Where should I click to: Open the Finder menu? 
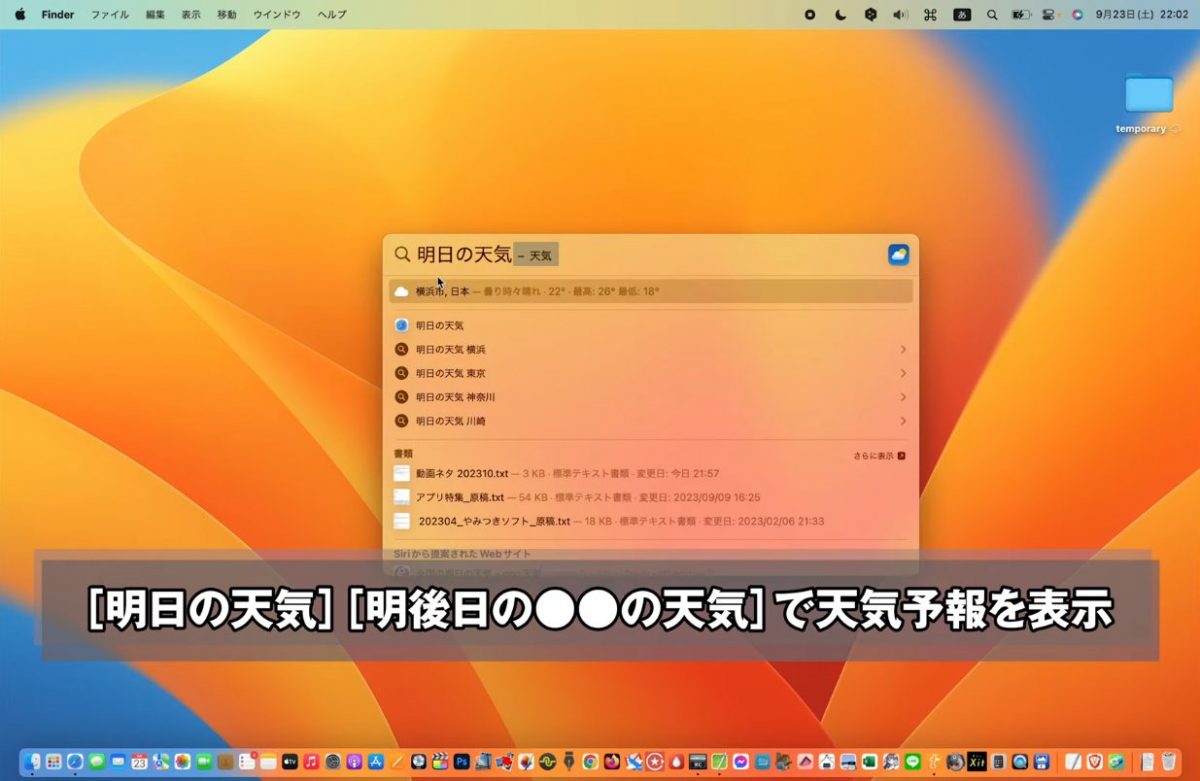58,15
